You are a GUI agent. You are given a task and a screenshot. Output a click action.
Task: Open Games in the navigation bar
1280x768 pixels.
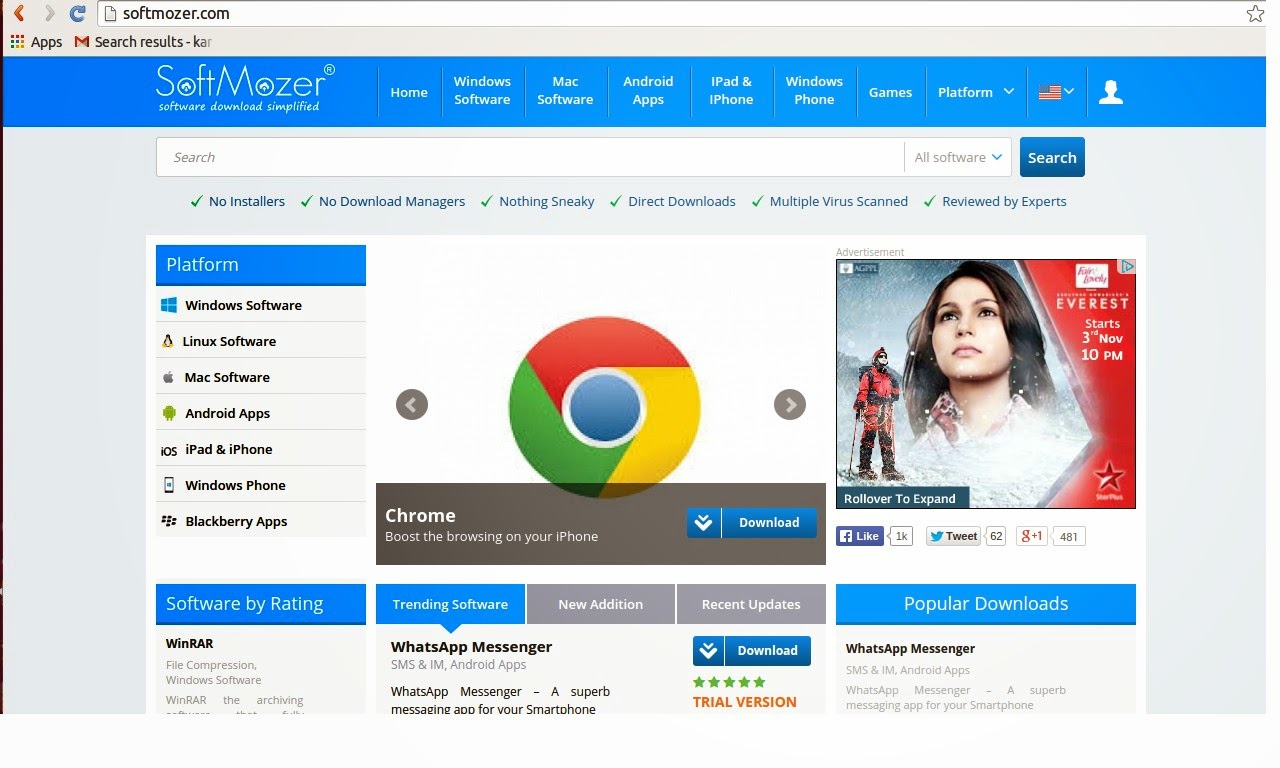[890, 92]
